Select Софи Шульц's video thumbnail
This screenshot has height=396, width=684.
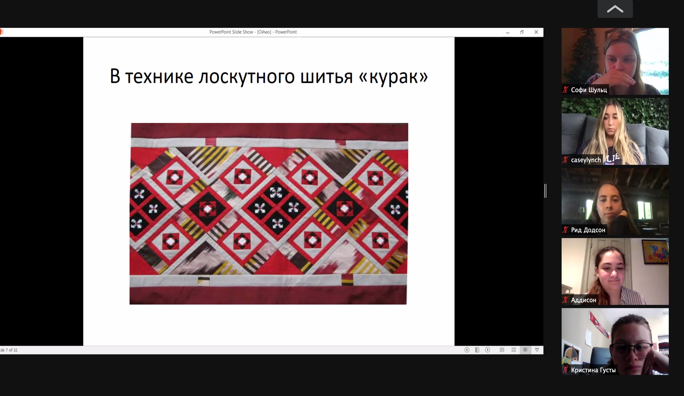pos(615,61)
